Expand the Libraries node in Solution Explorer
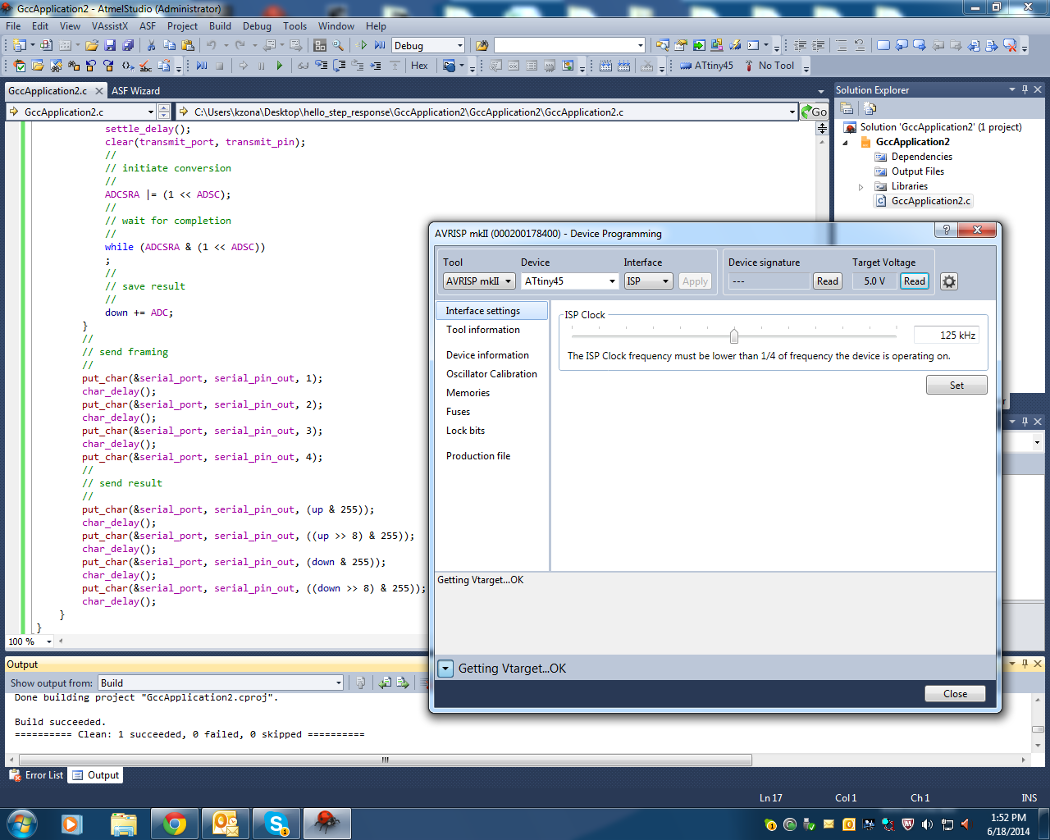The height and width of the screenshot is (840, 1050). coord(861,187)
